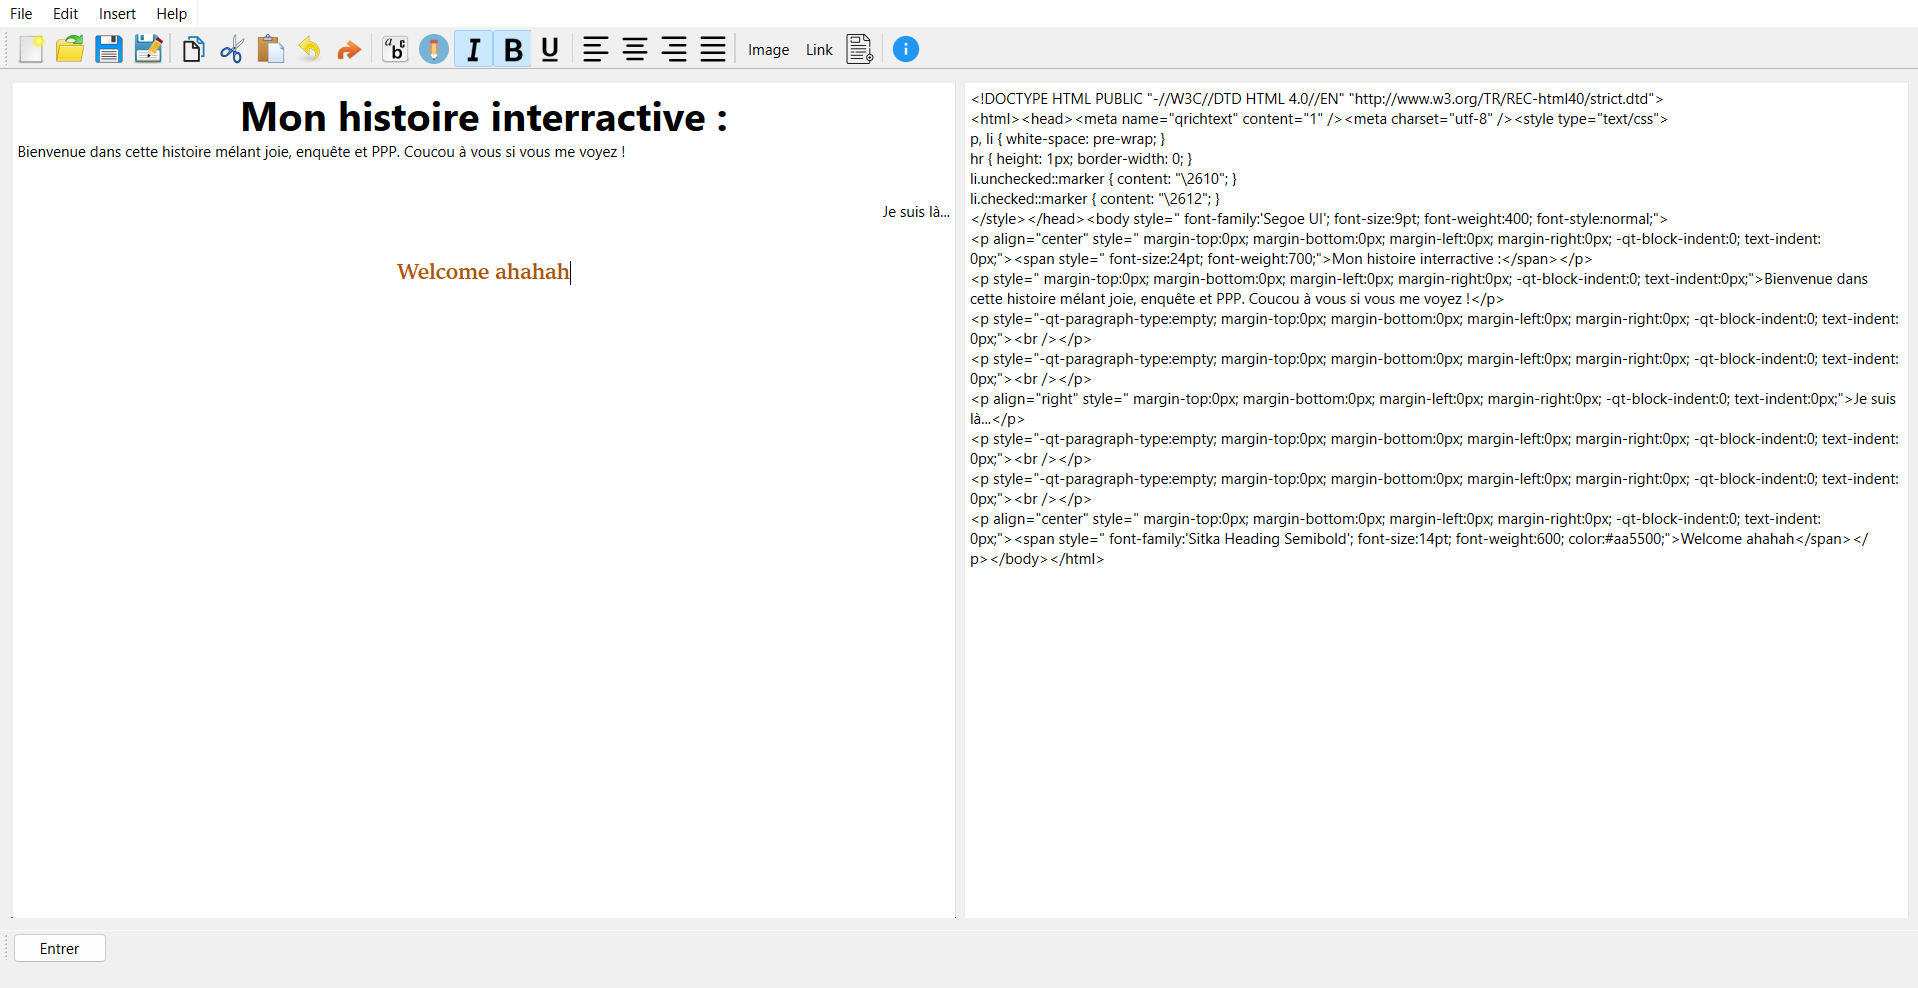
Task: Open the File menu
Action: click(21, 14)
